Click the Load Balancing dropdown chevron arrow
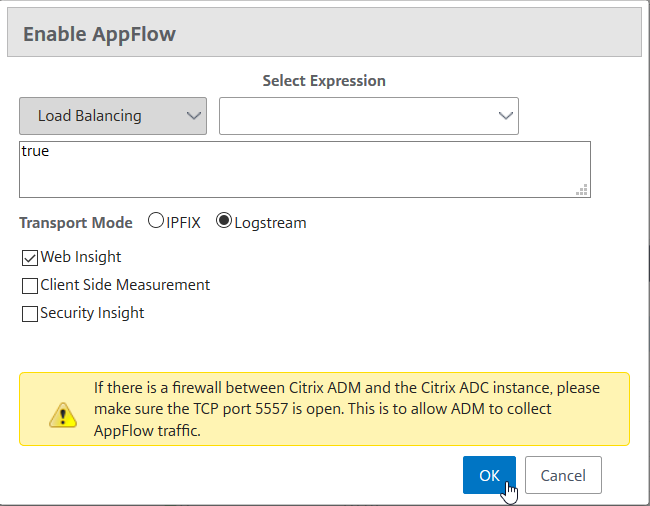Screen dimensions: 650x506 [x=194, y=116]
